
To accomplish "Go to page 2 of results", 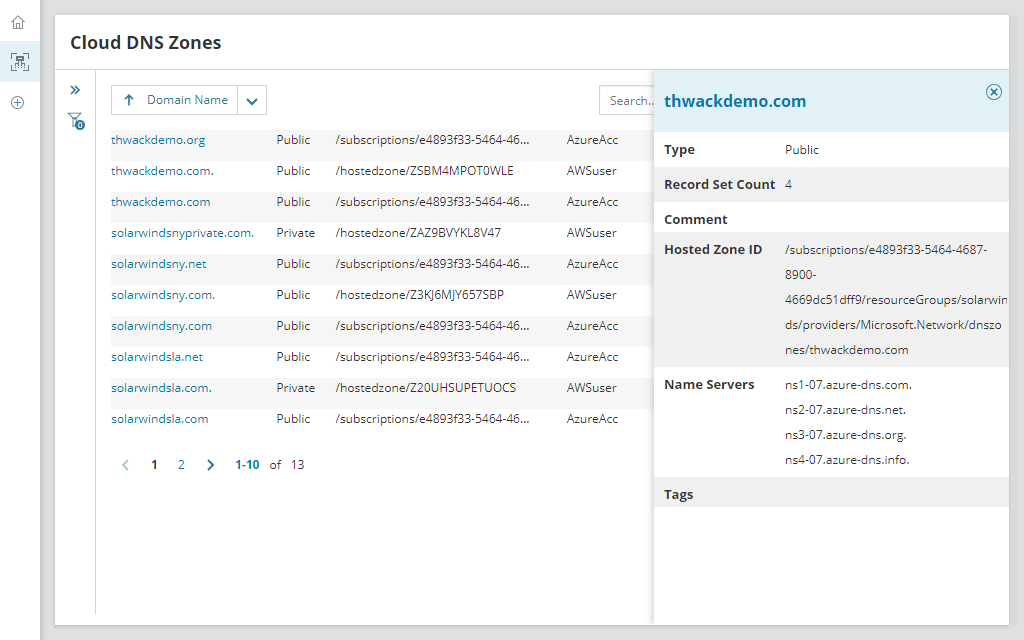I will click(180, 464).
